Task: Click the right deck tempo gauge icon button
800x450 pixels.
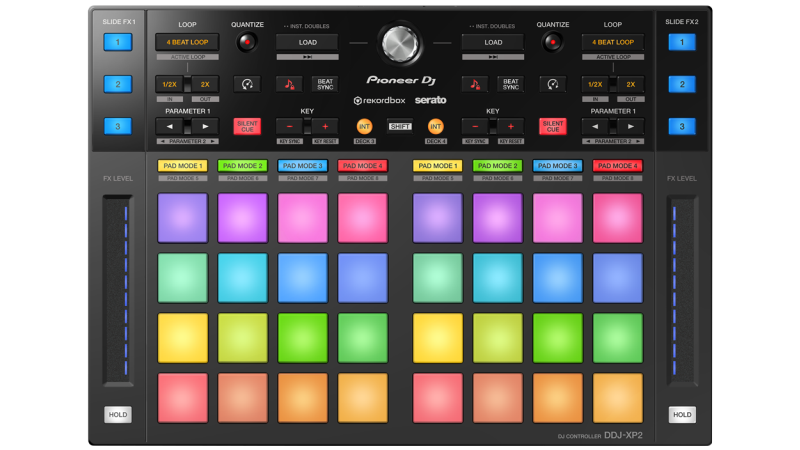Action: (552, 85)
